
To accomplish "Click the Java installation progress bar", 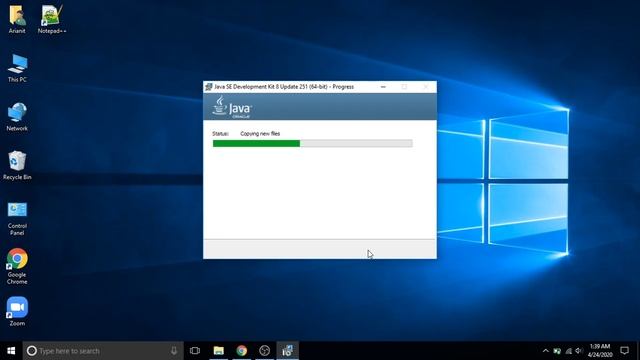I will coord(313,143).
